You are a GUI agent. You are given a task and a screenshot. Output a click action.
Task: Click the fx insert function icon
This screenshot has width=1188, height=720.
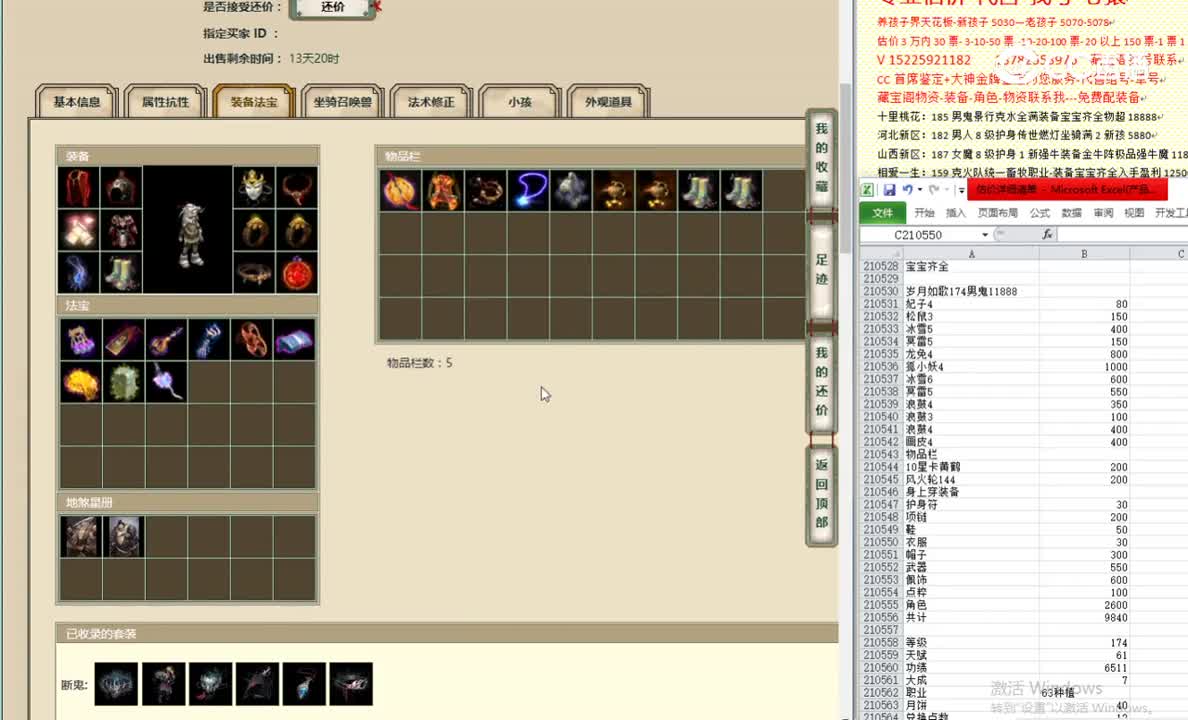coord(1047,234)
